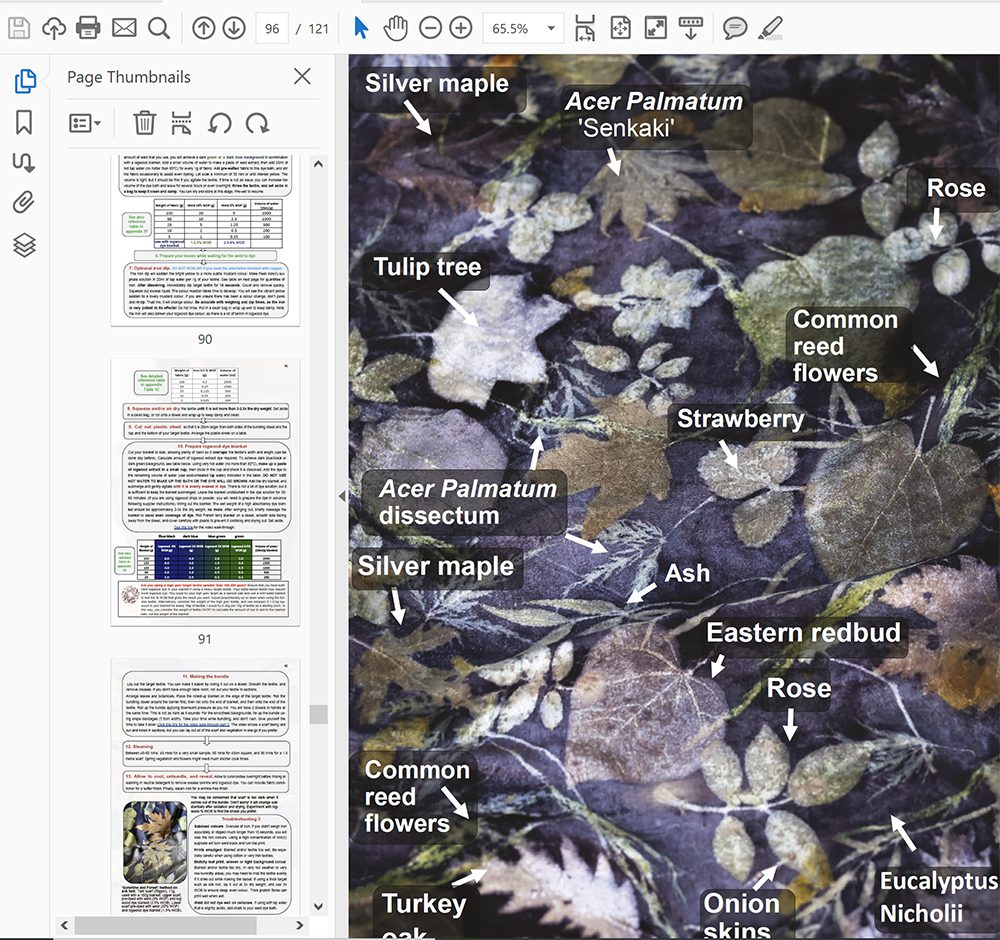Click thumbnail panel scroll up arrow

pyautogui.click(x=318, y=164)
